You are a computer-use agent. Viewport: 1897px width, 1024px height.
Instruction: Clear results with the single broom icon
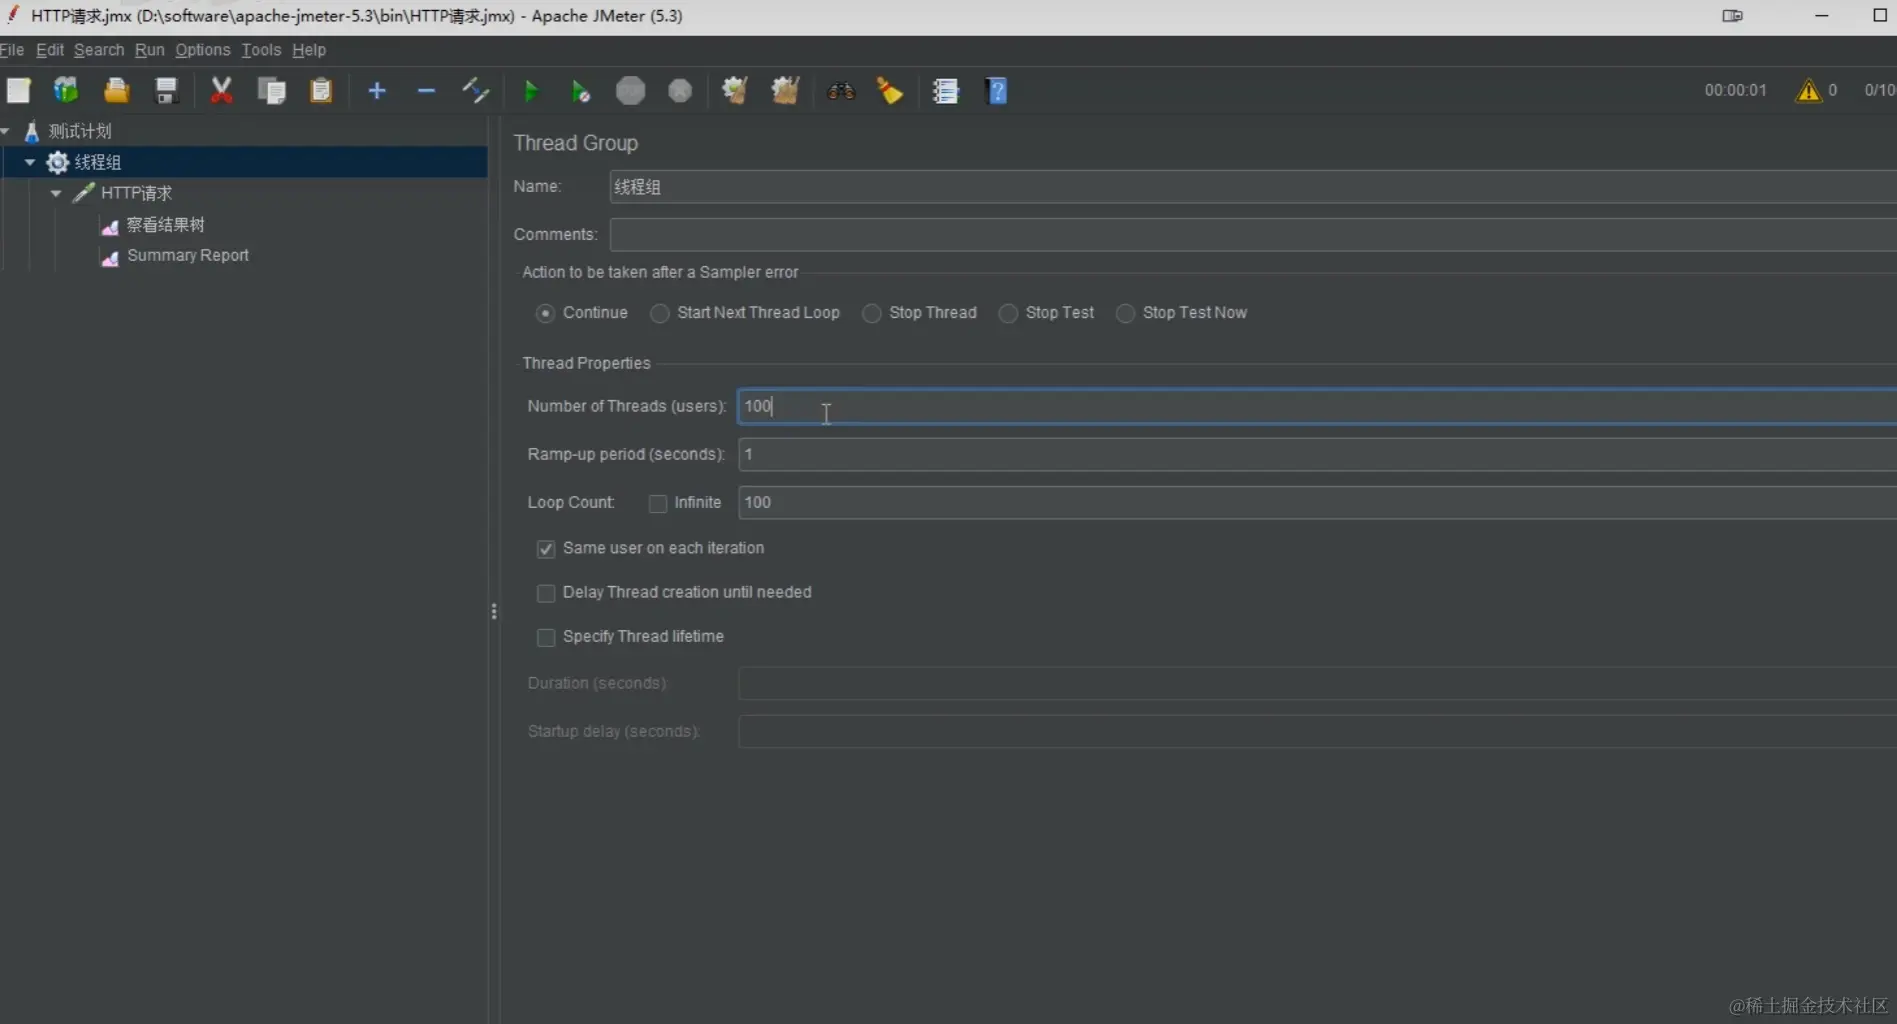pyautogui.click(x=735, y=91)
